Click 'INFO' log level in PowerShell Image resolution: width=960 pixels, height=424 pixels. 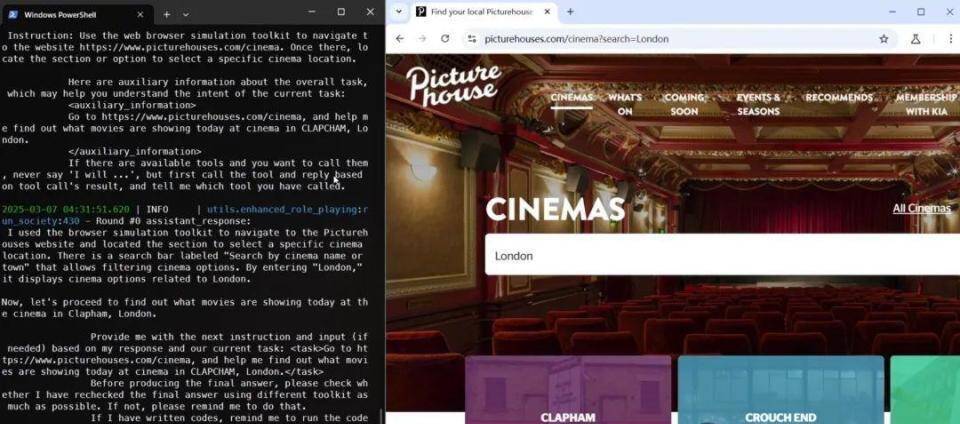pos(157,209)
